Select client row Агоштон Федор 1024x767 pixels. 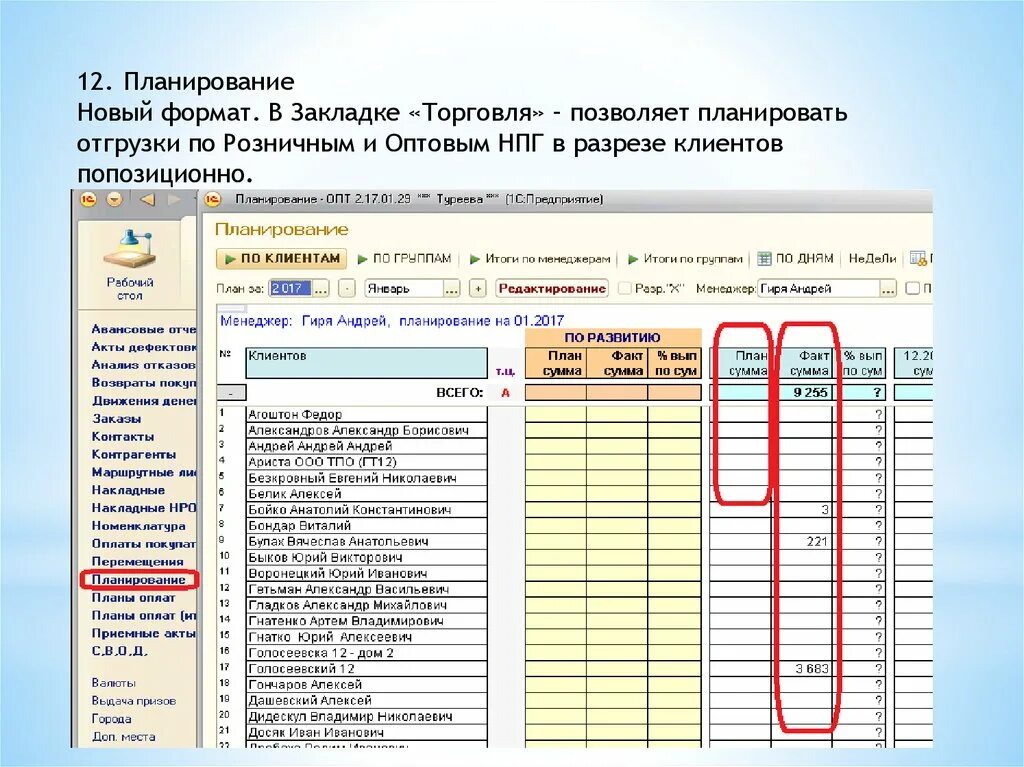(x=367, y=414)
